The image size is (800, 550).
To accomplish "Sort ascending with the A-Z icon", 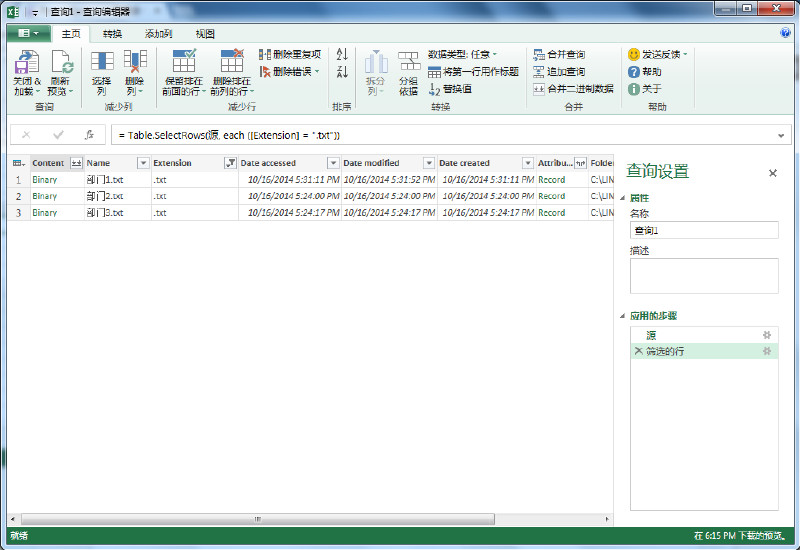I will point(342,54).
